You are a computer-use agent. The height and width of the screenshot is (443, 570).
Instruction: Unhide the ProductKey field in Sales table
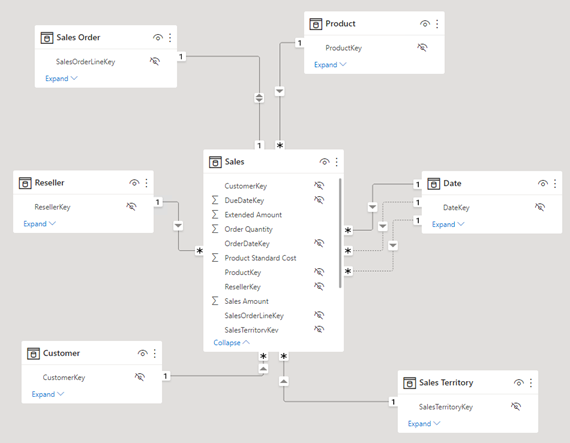[319, 272]
